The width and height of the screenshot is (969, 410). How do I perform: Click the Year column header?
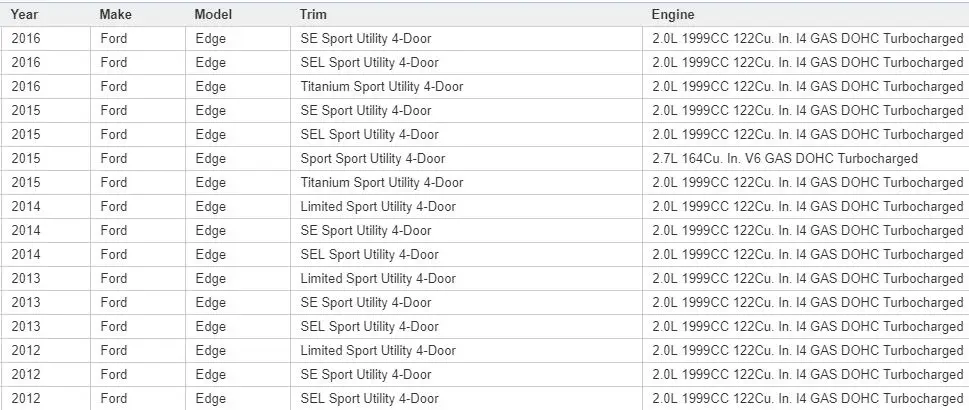click(24, 14)
